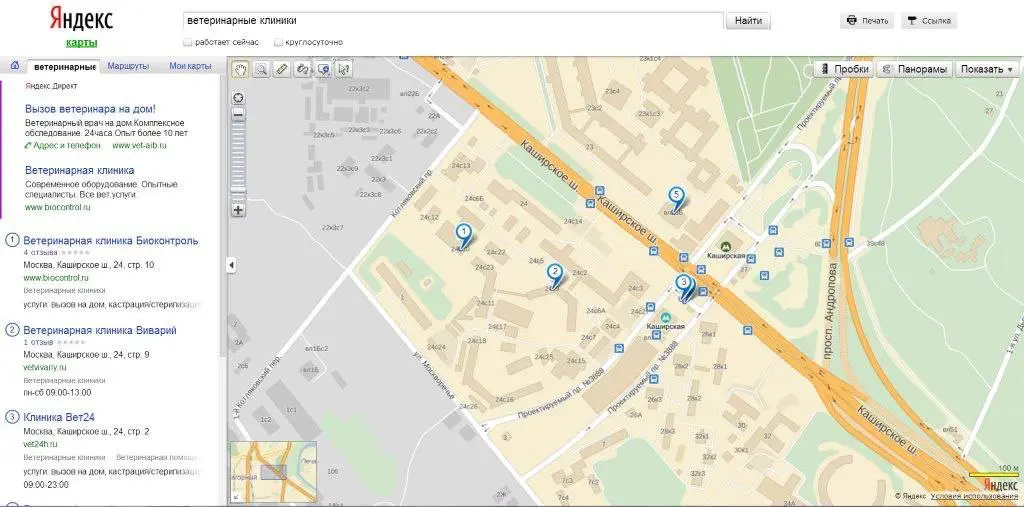Image resolution: width=1024 pixels, height=507 pixels.
Task: Click the Найти search button
Action: click(x=748, y=21)
